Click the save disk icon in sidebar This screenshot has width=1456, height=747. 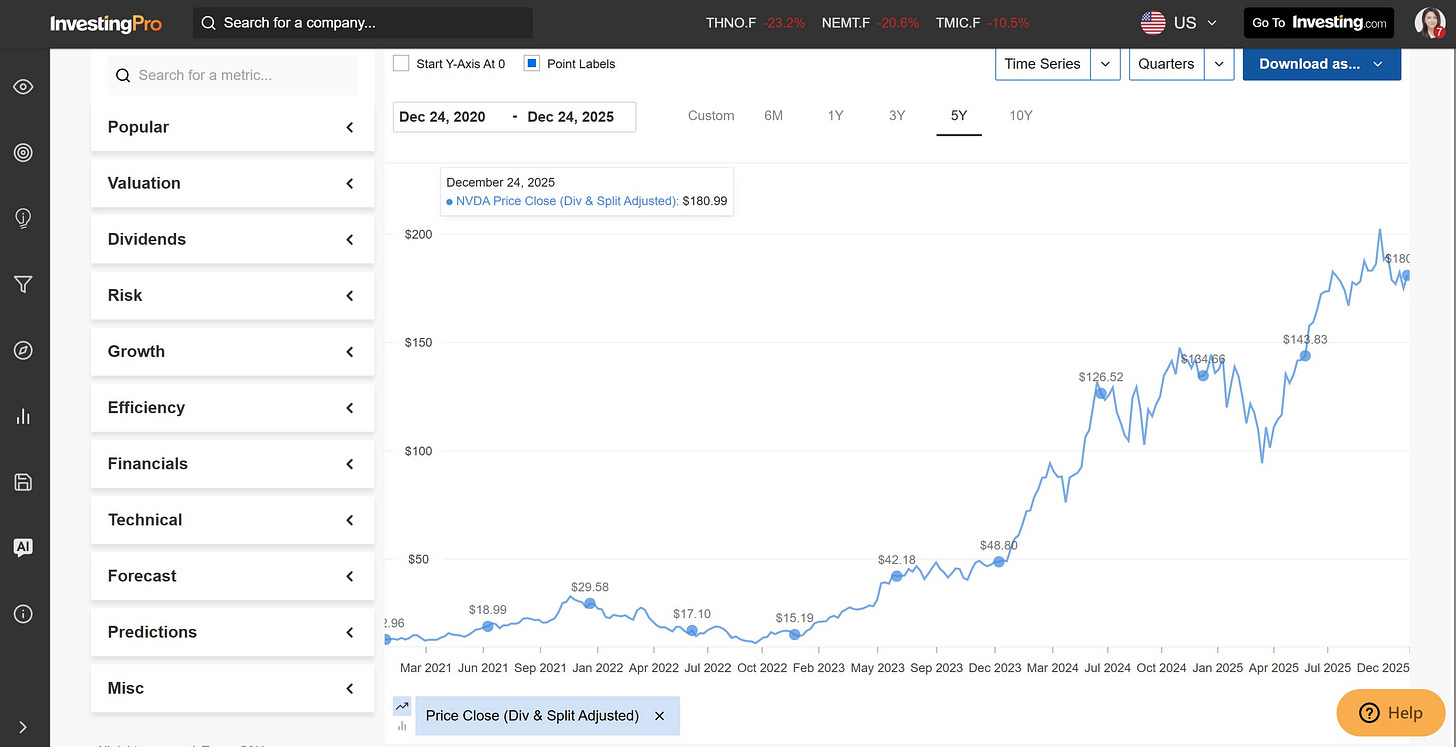click(x=24, y=482)
